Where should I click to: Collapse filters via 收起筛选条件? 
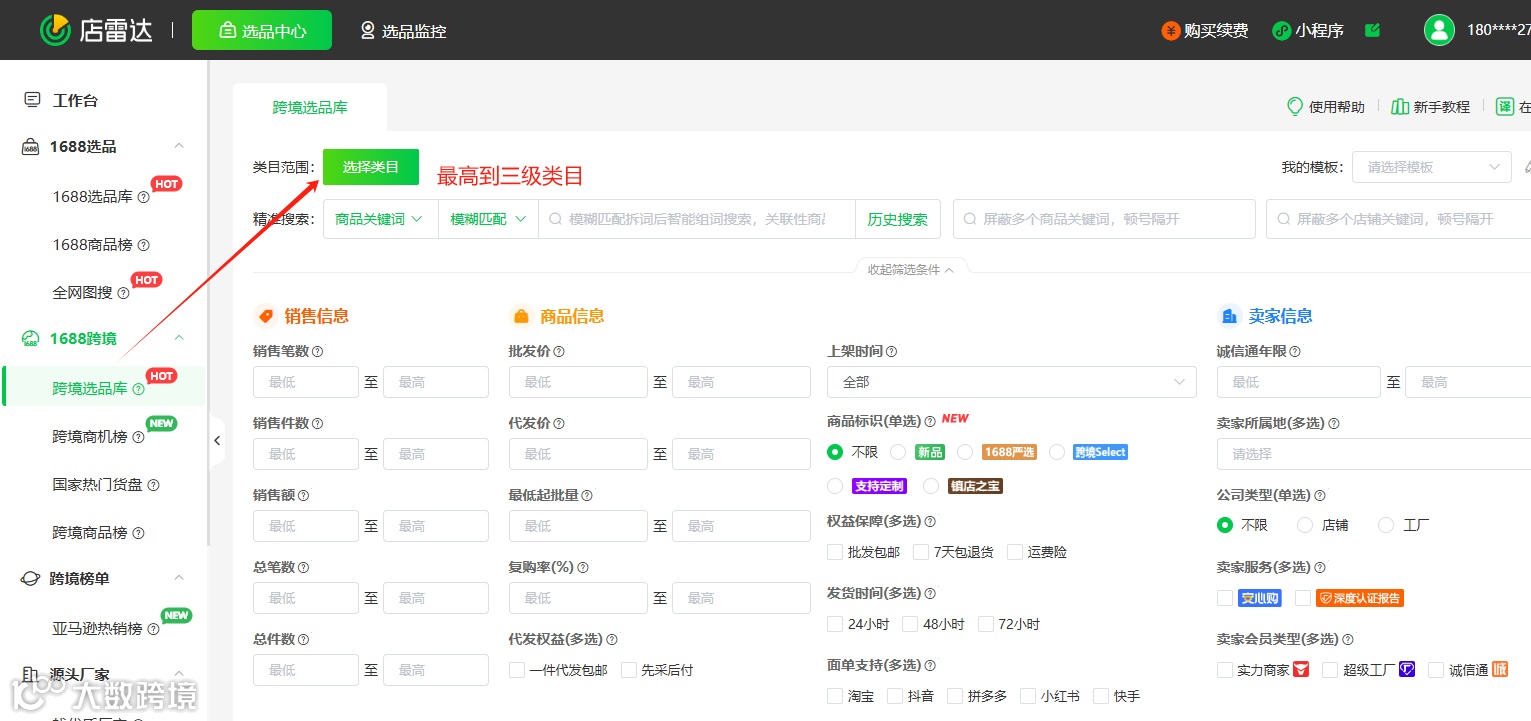[910, 270]
